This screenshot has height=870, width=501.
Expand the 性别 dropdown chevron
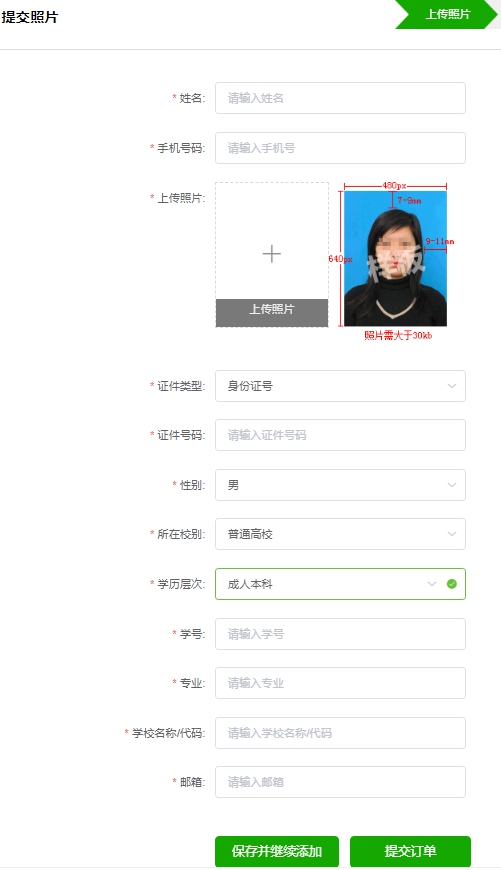coord(452,485)
